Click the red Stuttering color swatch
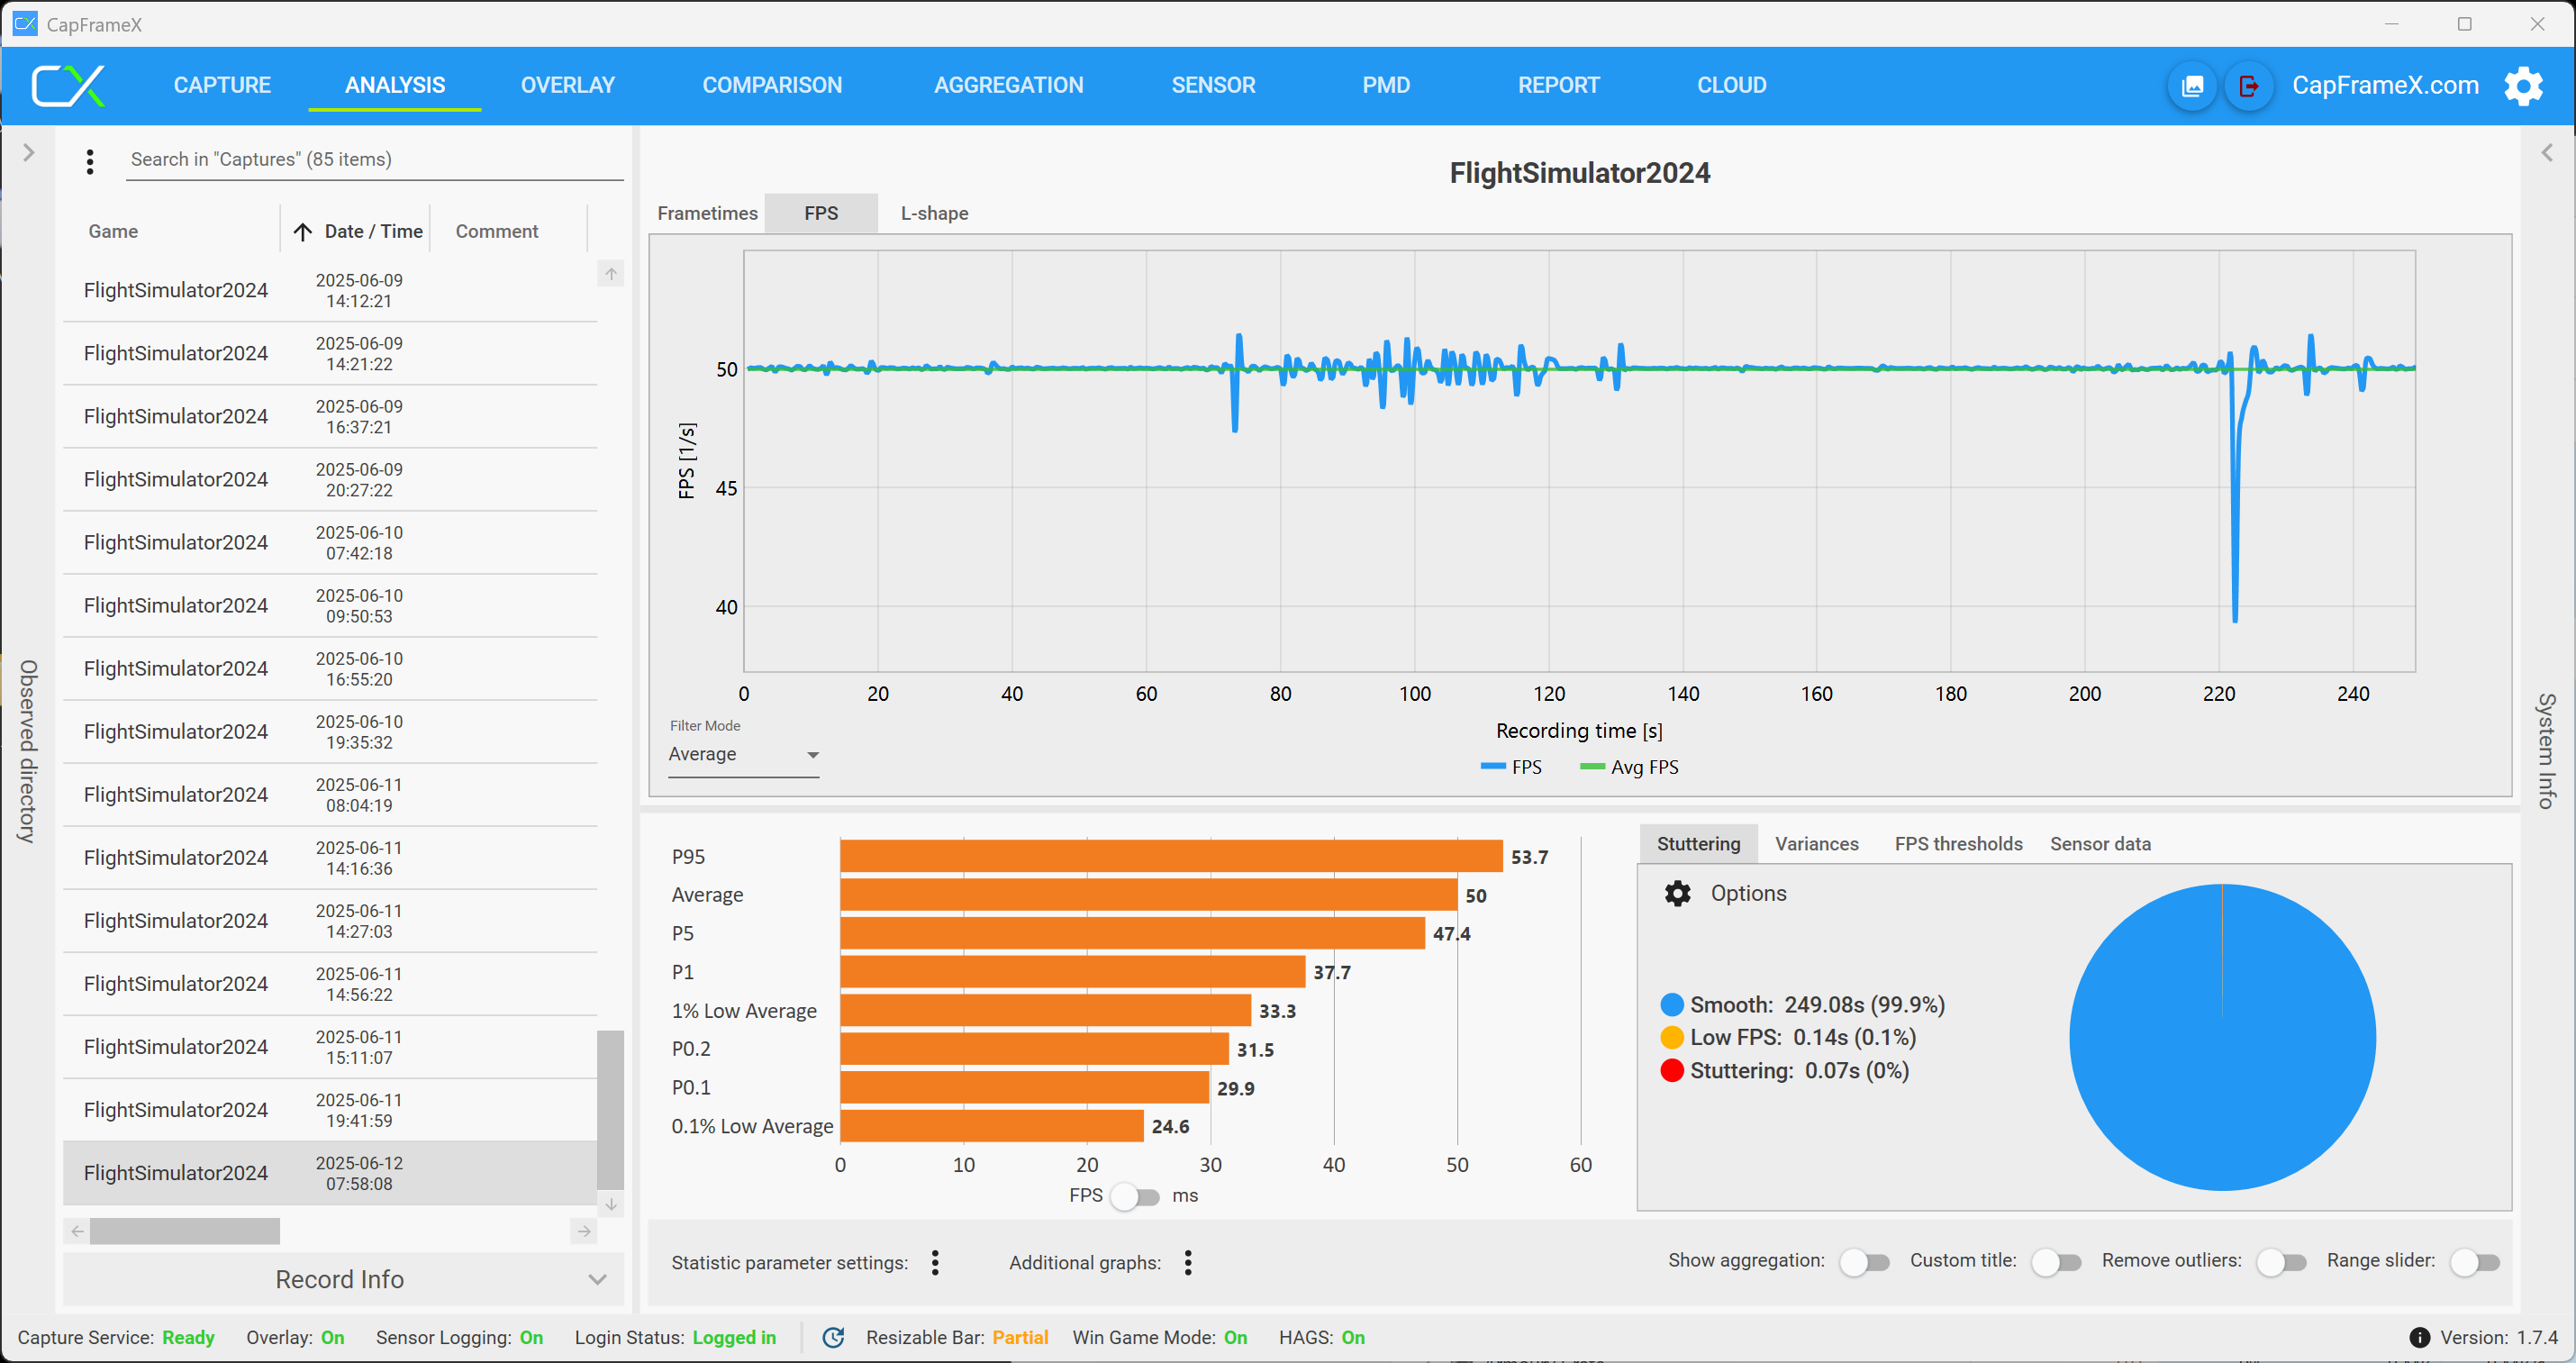Viewport: 2576px width, 1363px height. coord(1671,1071)
